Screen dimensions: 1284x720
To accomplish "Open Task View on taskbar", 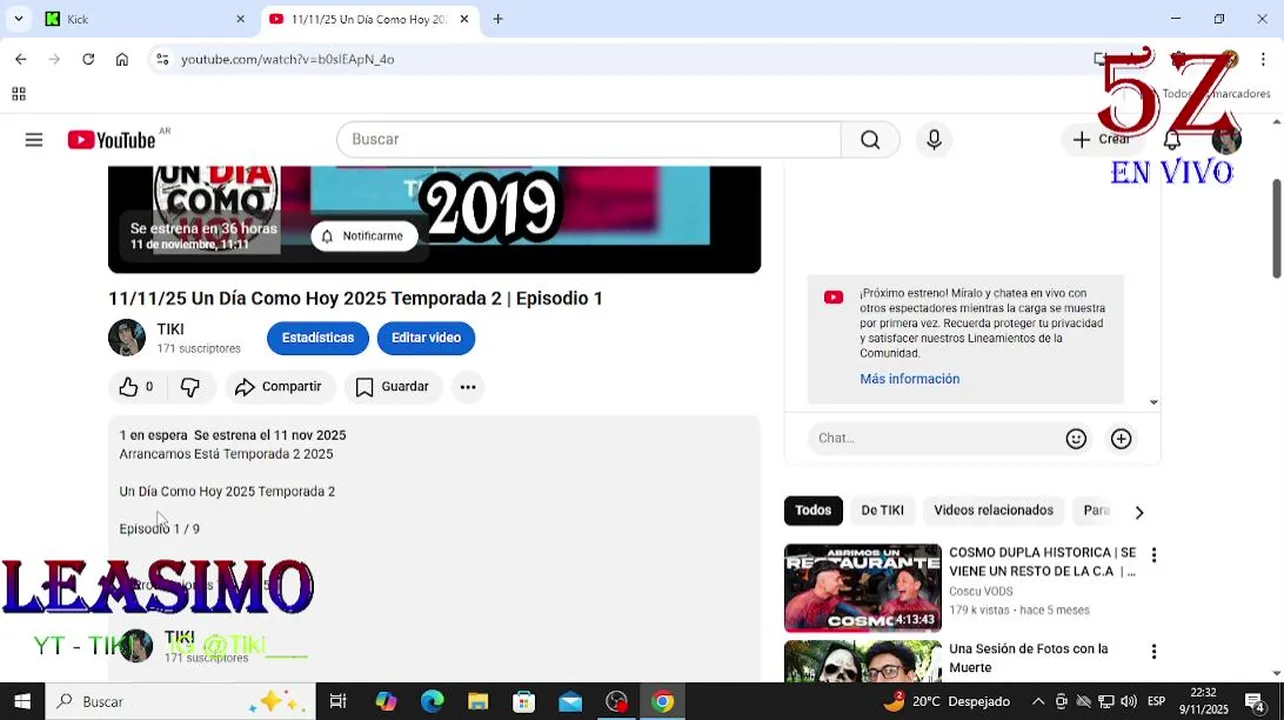I will tap(338, 702).
